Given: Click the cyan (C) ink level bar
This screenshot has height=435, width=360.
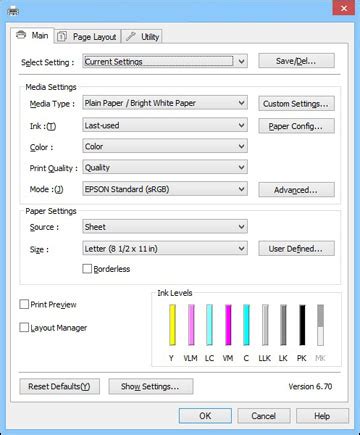Looking at the screenshot, I should 246,325.
